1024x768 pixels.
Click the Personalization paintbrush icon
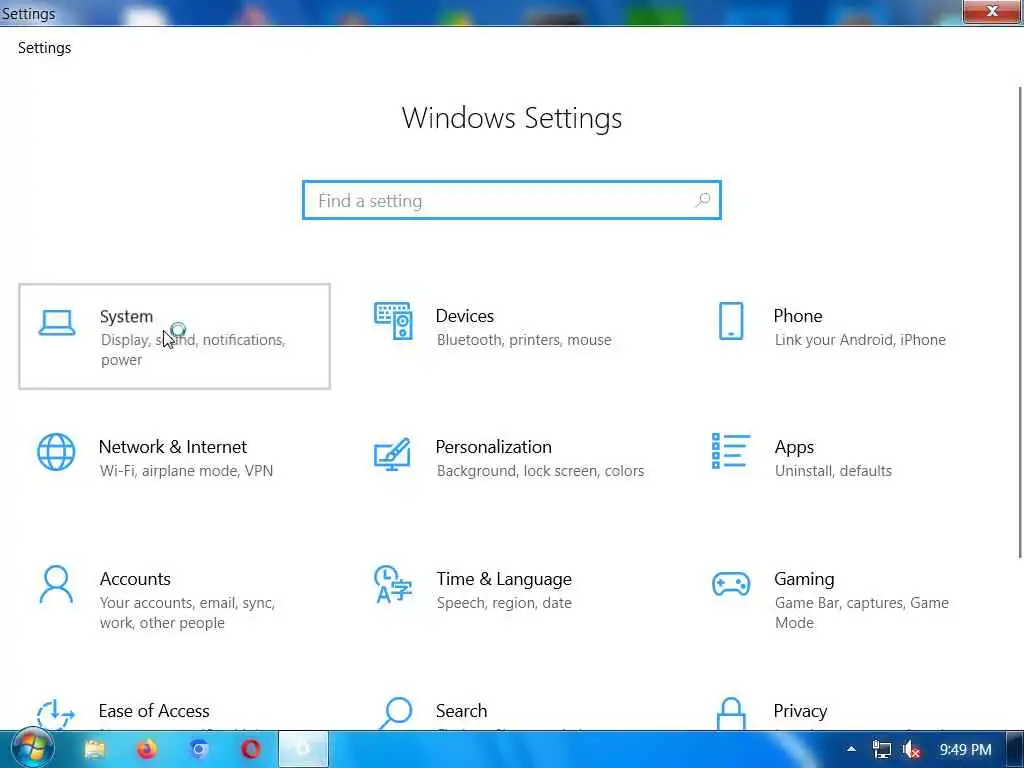392,455
